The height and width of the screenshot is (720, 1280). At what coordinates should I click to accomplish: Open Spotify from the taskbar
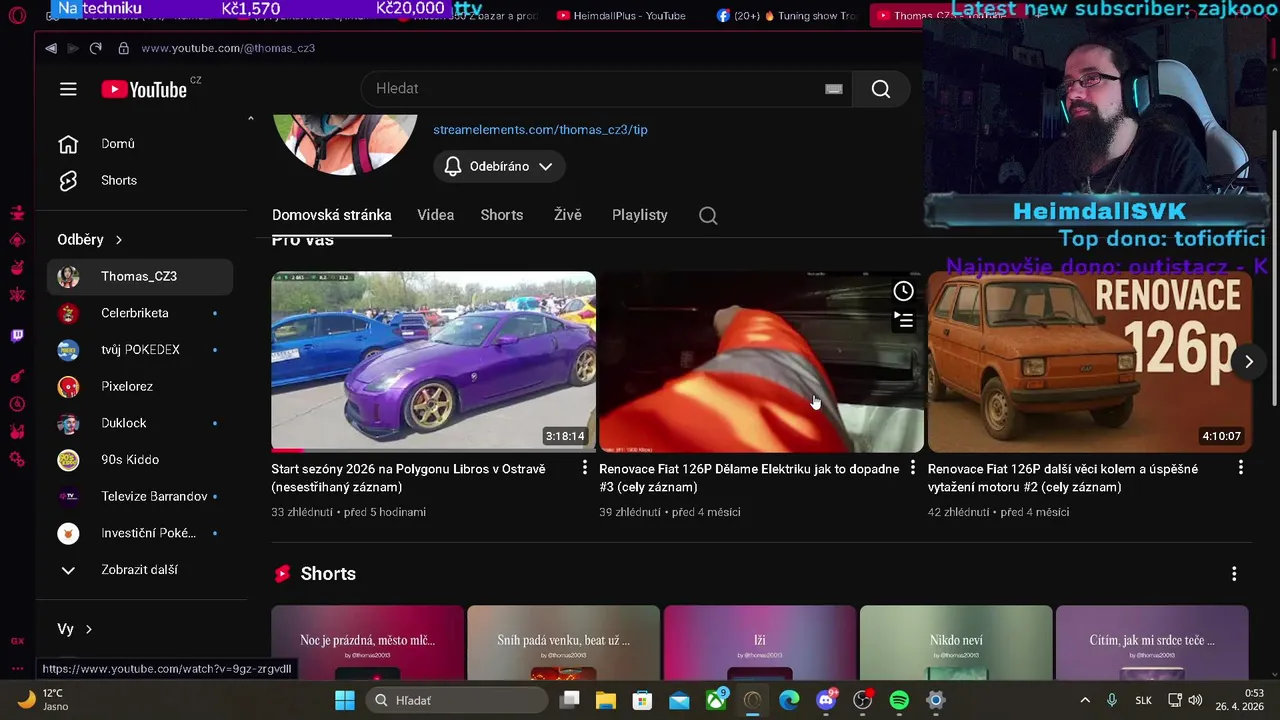(x=899, y=700)
